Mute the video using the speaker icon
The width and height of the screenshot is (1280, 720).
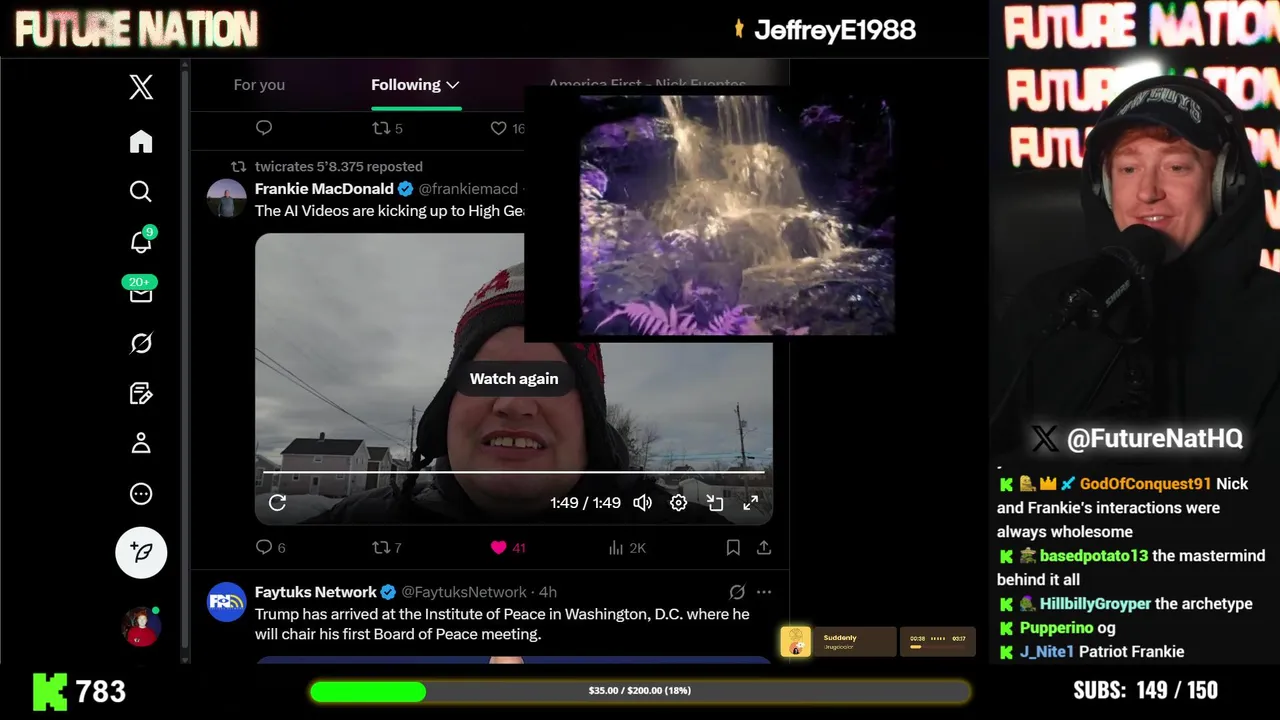tap(643, 503)
